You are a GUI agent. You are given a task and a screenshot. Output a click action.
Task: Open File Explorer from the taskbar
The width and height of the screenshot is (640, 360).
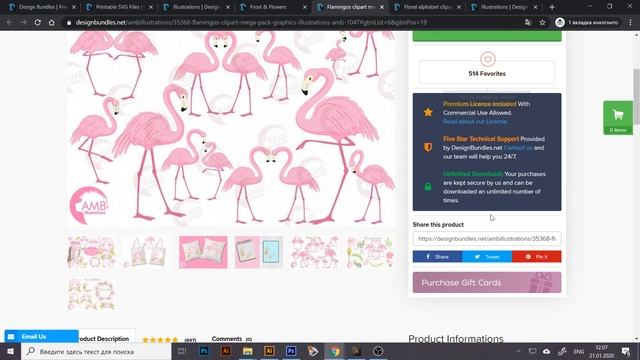247,351
